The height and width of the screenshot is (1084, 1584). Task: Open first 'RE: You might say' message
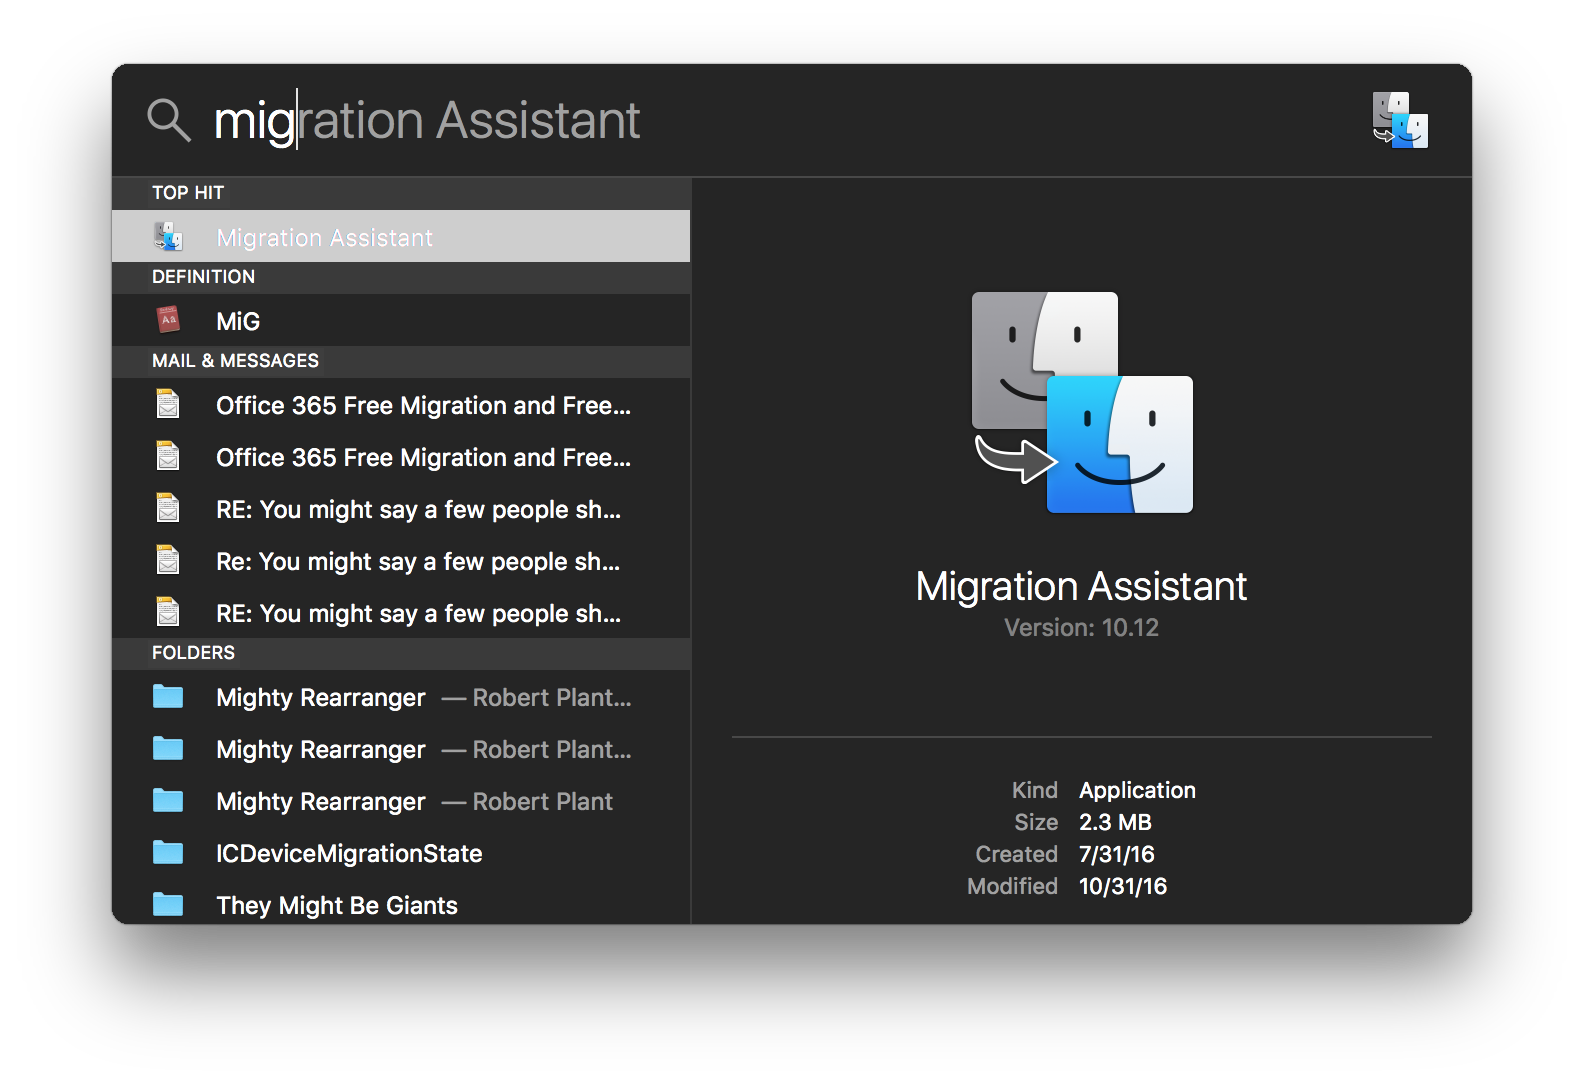pos(401,509)
